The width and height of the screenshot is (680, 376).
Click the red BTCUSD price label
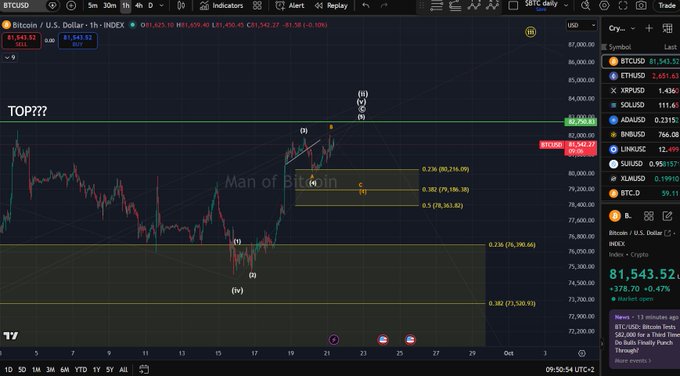point(551,145)
